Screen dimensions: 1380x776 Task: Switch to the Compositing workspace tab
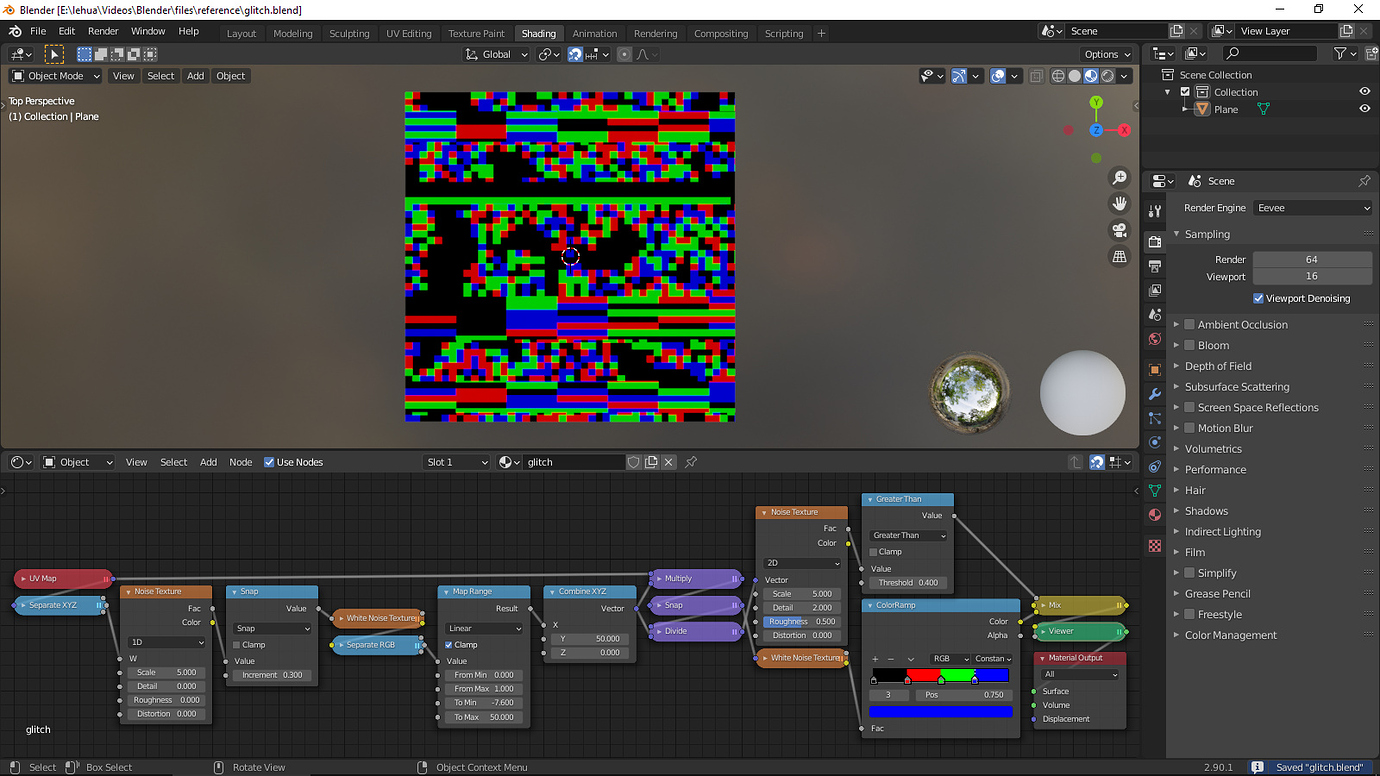(720, 33)
